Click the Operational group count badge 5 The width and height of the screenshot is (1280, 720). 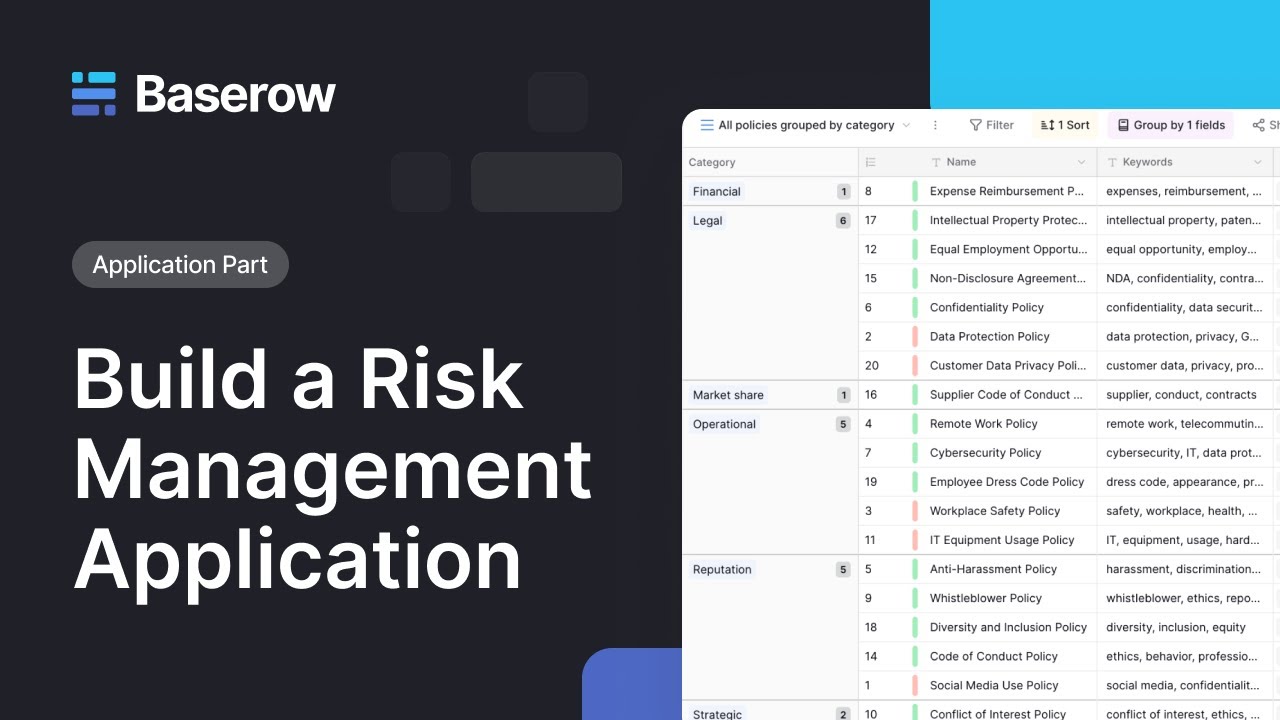(x=843, y=424)
